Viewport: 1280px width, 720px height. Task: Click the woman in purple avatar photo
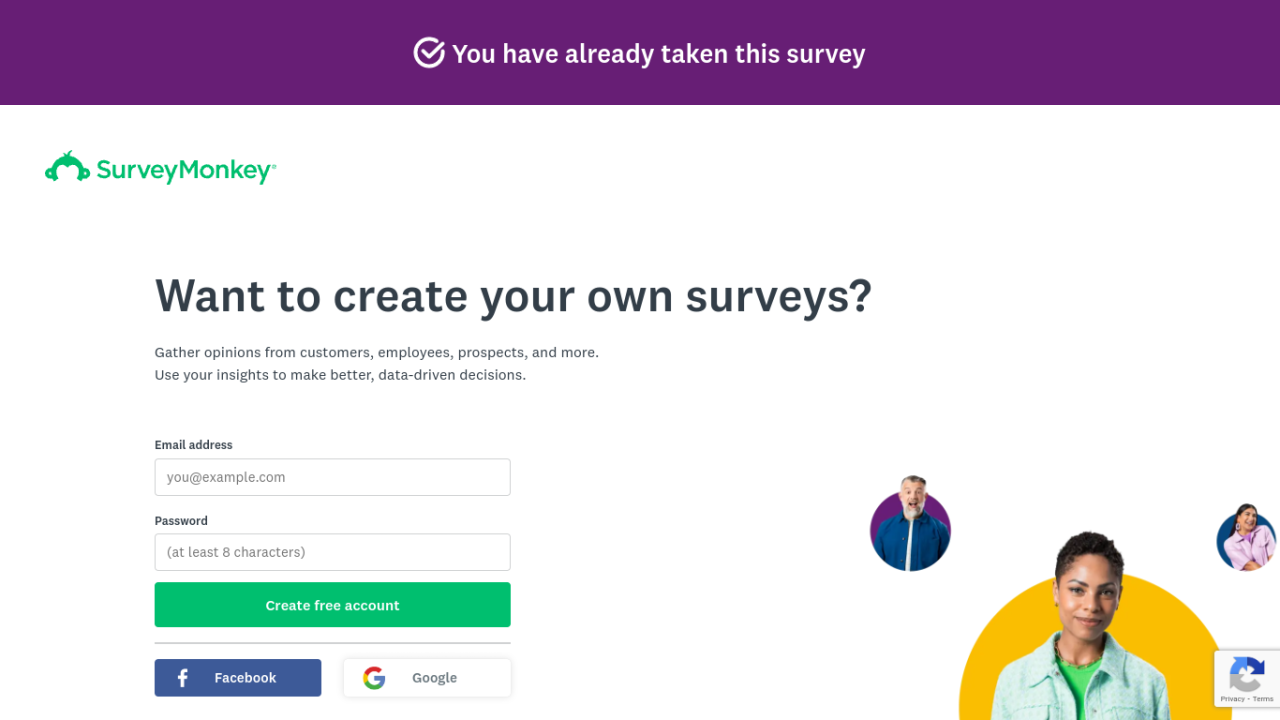(x=1245, y=538)
